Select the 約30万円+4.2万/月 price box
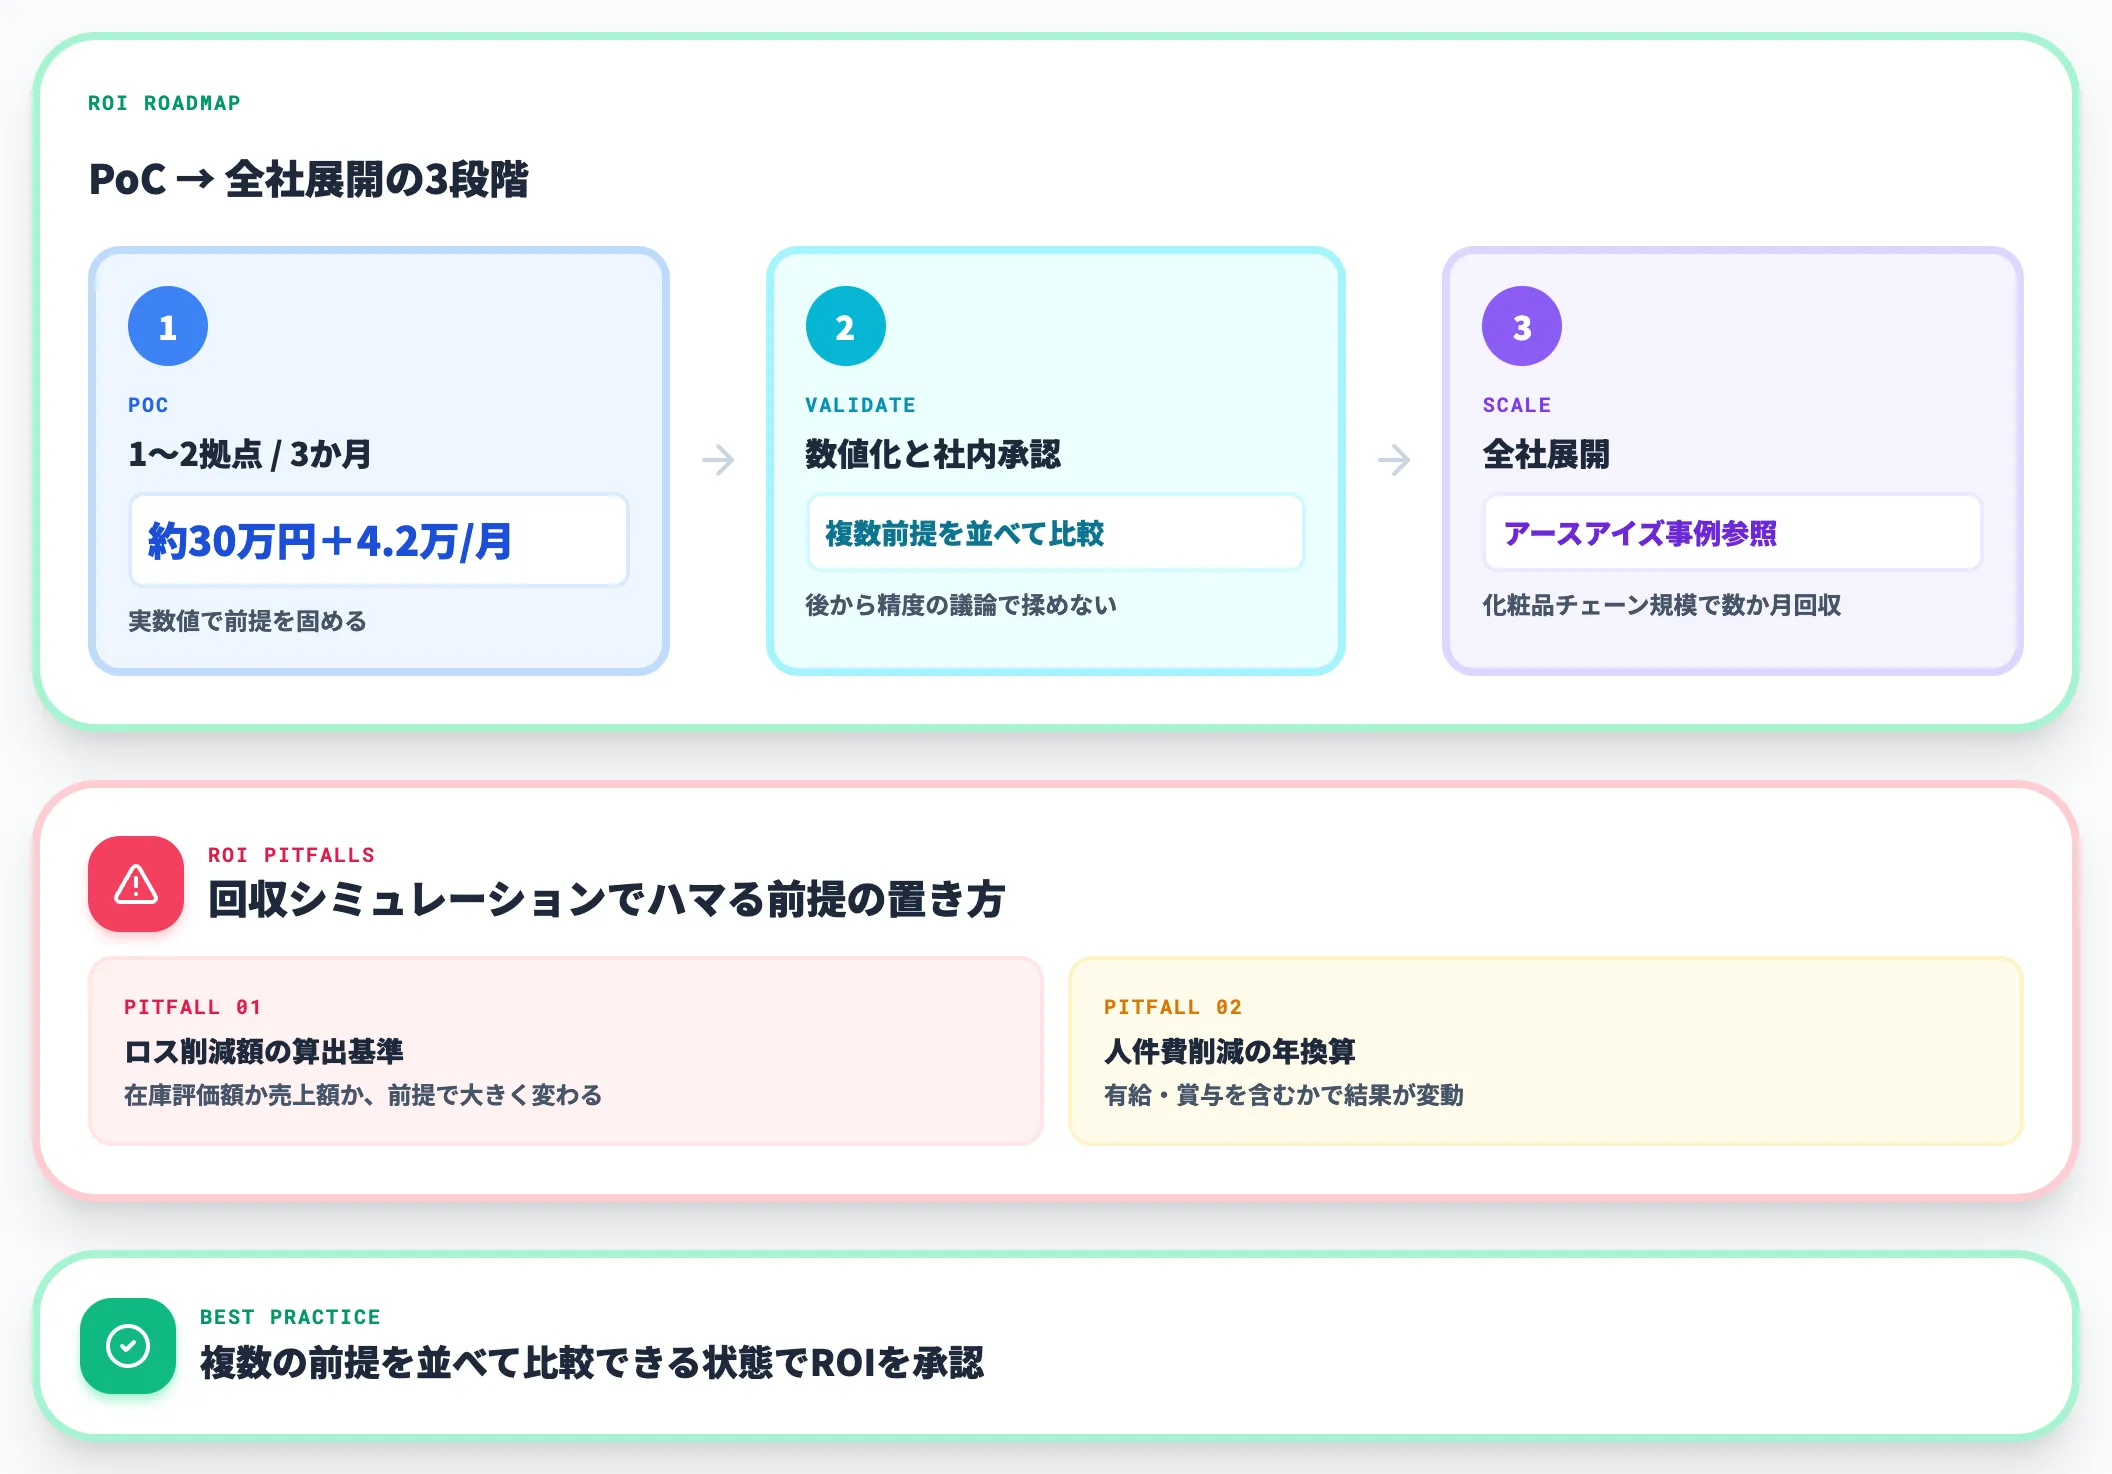The image size is (2112, 1474). tap(379, 540)
